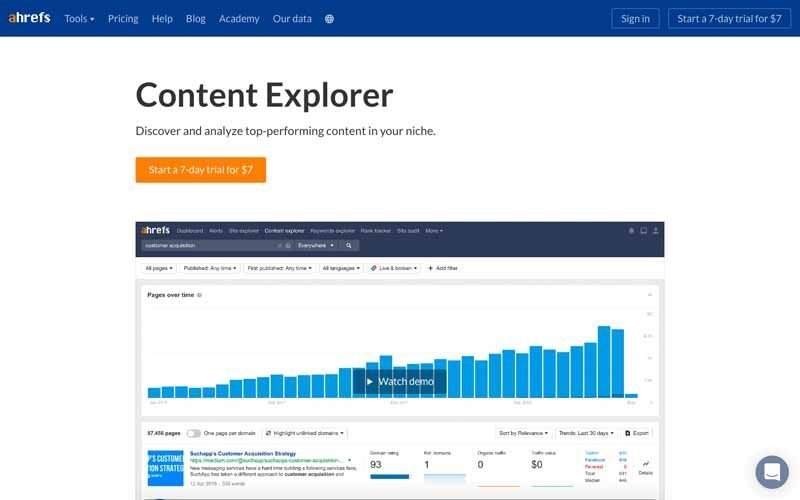Select Site explorer tab in the demo
This screenshot has width=800, height=500.
[x=243, y=231]
